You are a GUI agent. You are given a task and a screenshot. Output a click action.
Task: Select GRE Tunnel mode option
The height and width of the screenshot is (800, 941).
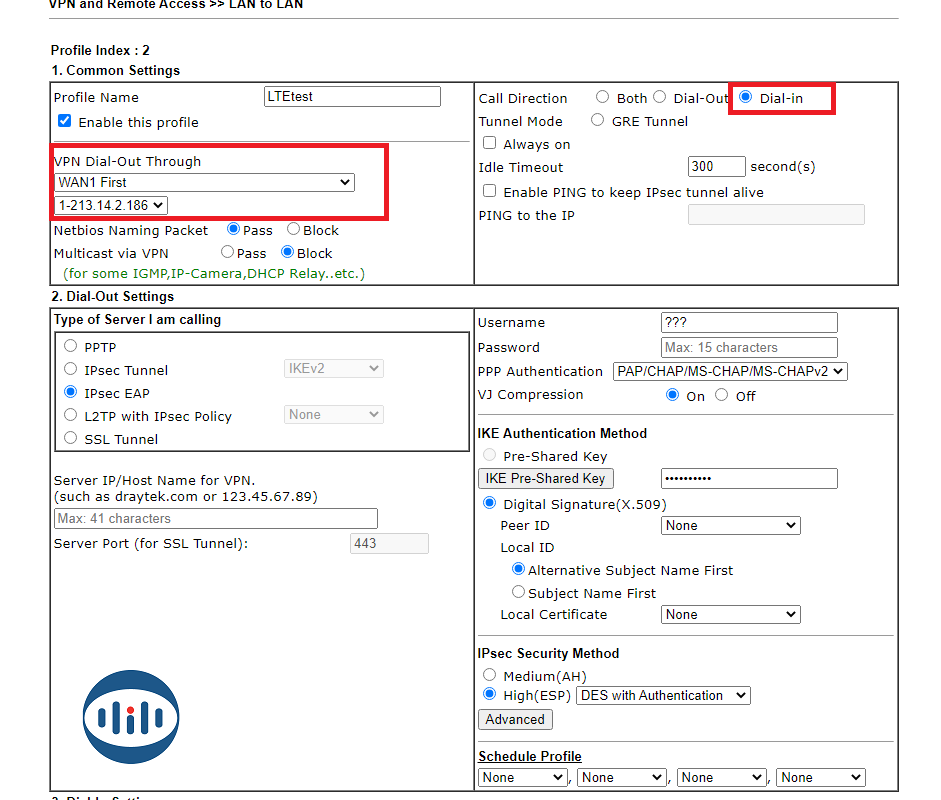coord(598,120)
